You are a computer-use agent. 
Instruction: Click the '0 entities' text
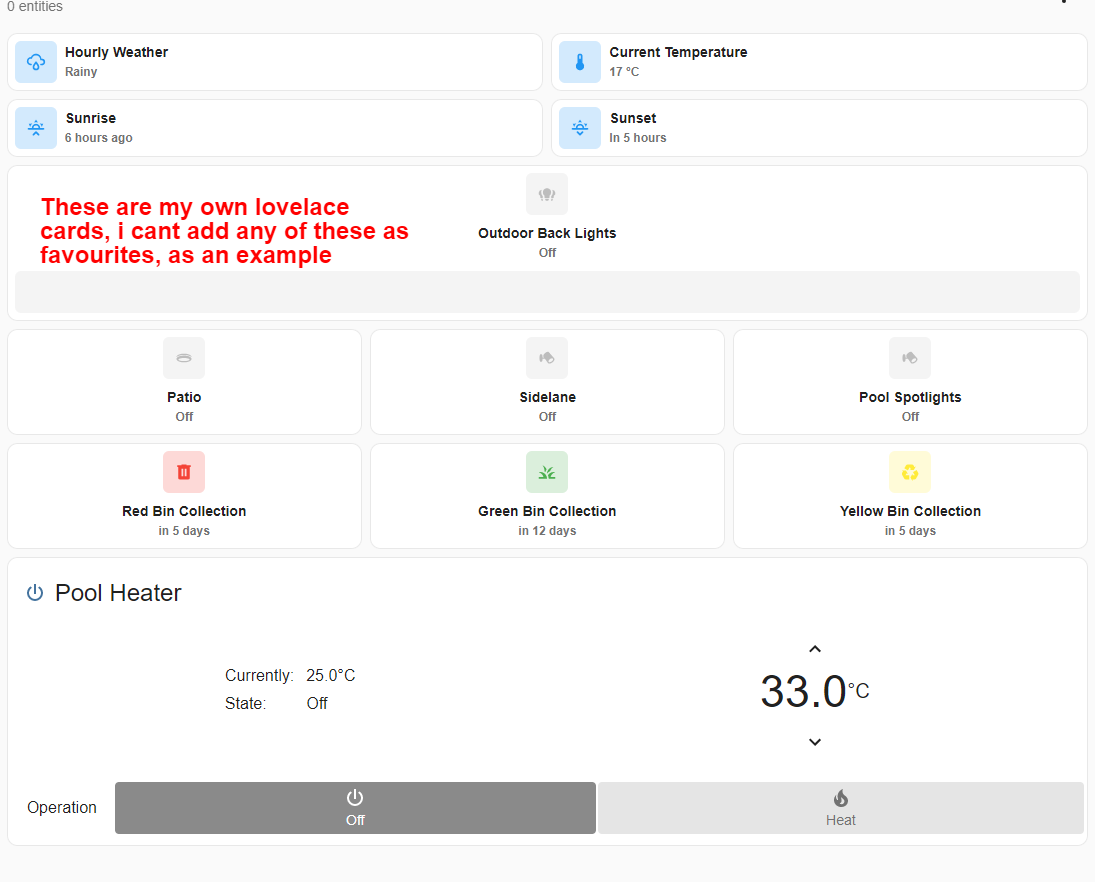35,6
